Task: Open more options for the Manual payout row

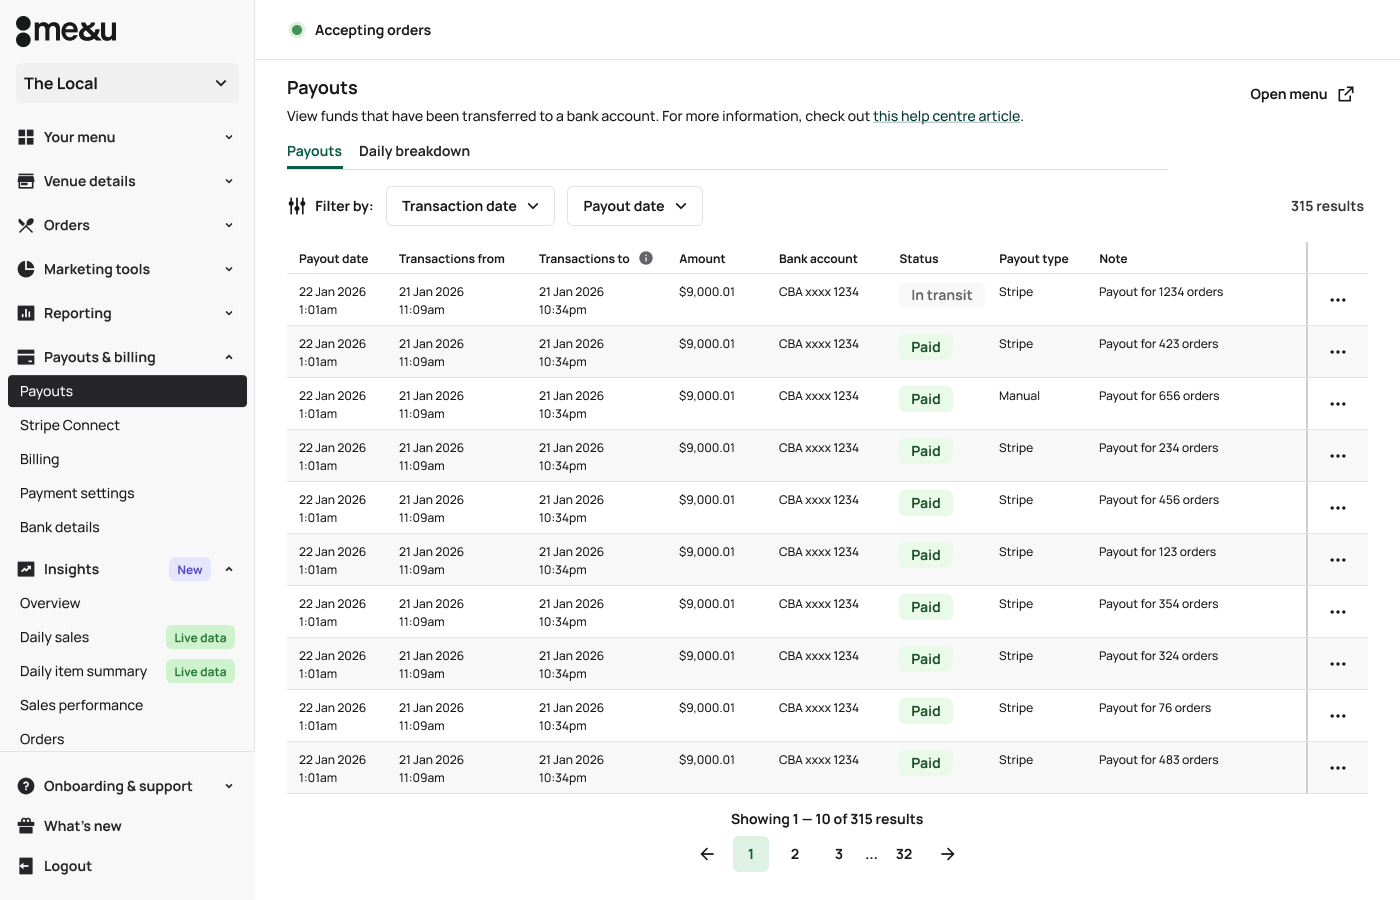Action: 1337,404
